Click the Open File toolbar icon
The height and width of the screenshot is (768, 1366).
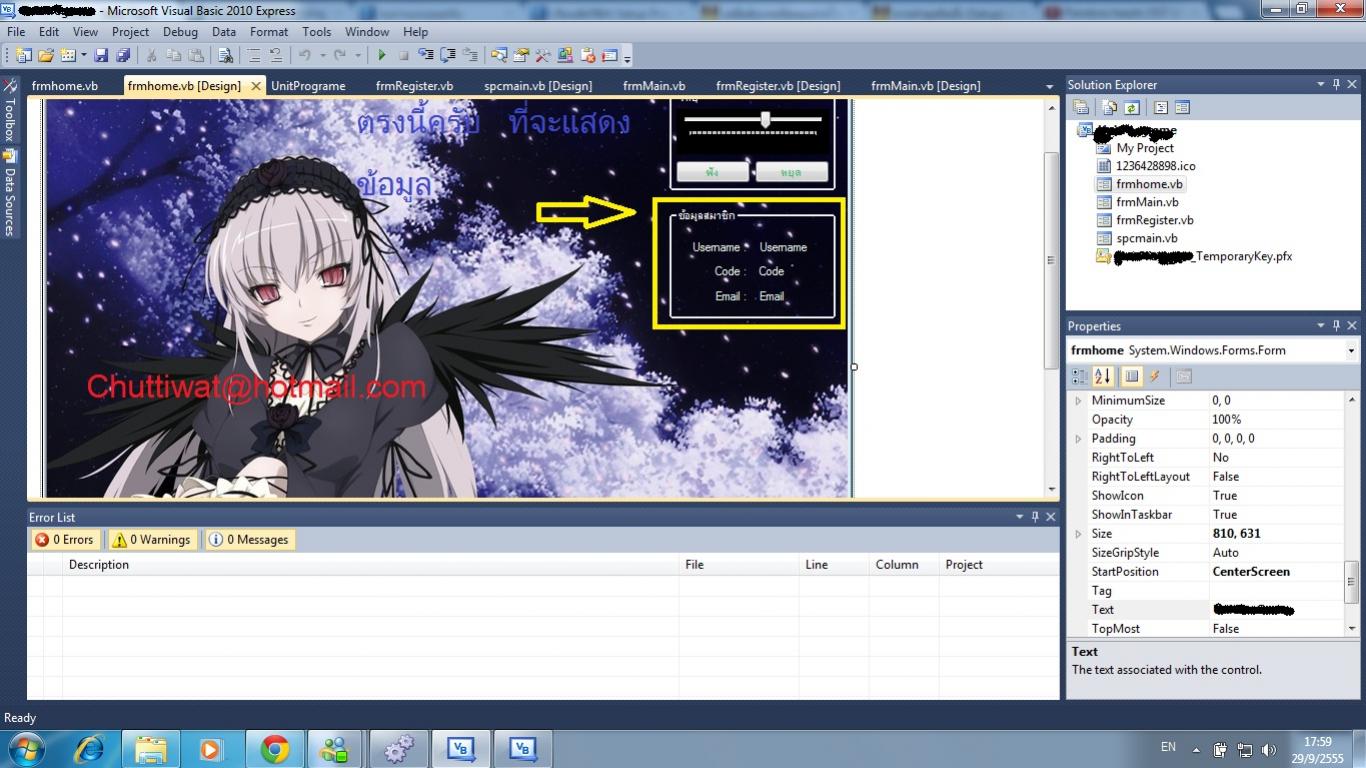click(x=46, y=55)
